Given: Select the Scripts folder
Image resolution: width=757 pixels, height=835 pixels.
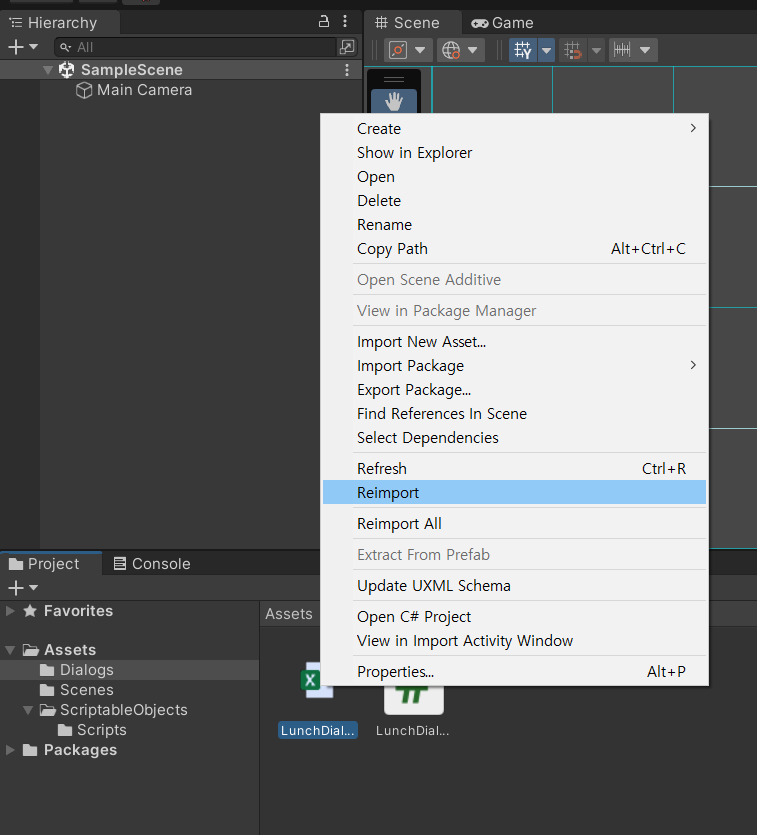Looking at the screenshot, I should click(x=92, y=730).
